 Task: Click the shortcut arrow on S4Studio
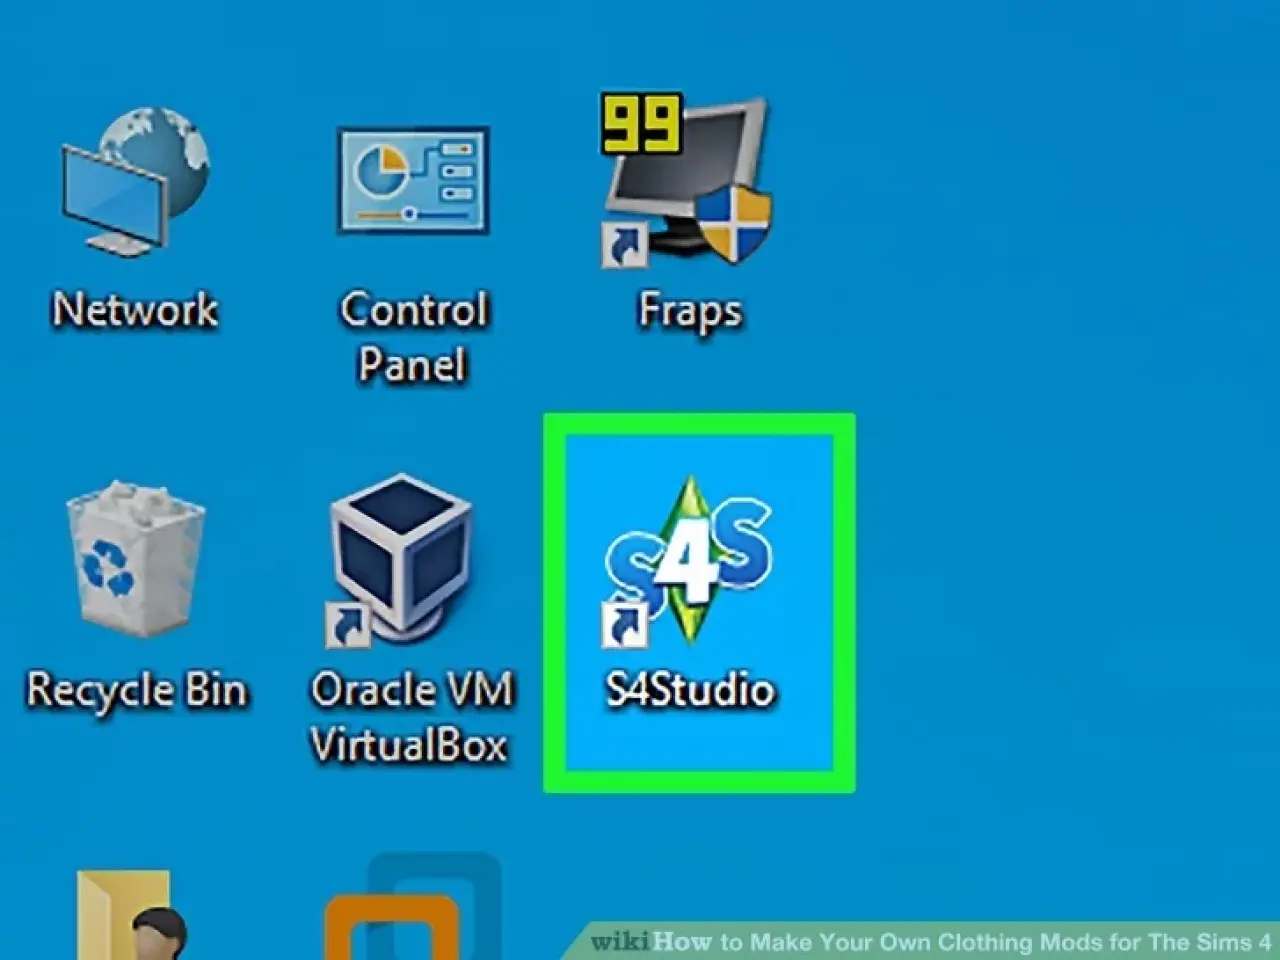click(x=624, y=625)
